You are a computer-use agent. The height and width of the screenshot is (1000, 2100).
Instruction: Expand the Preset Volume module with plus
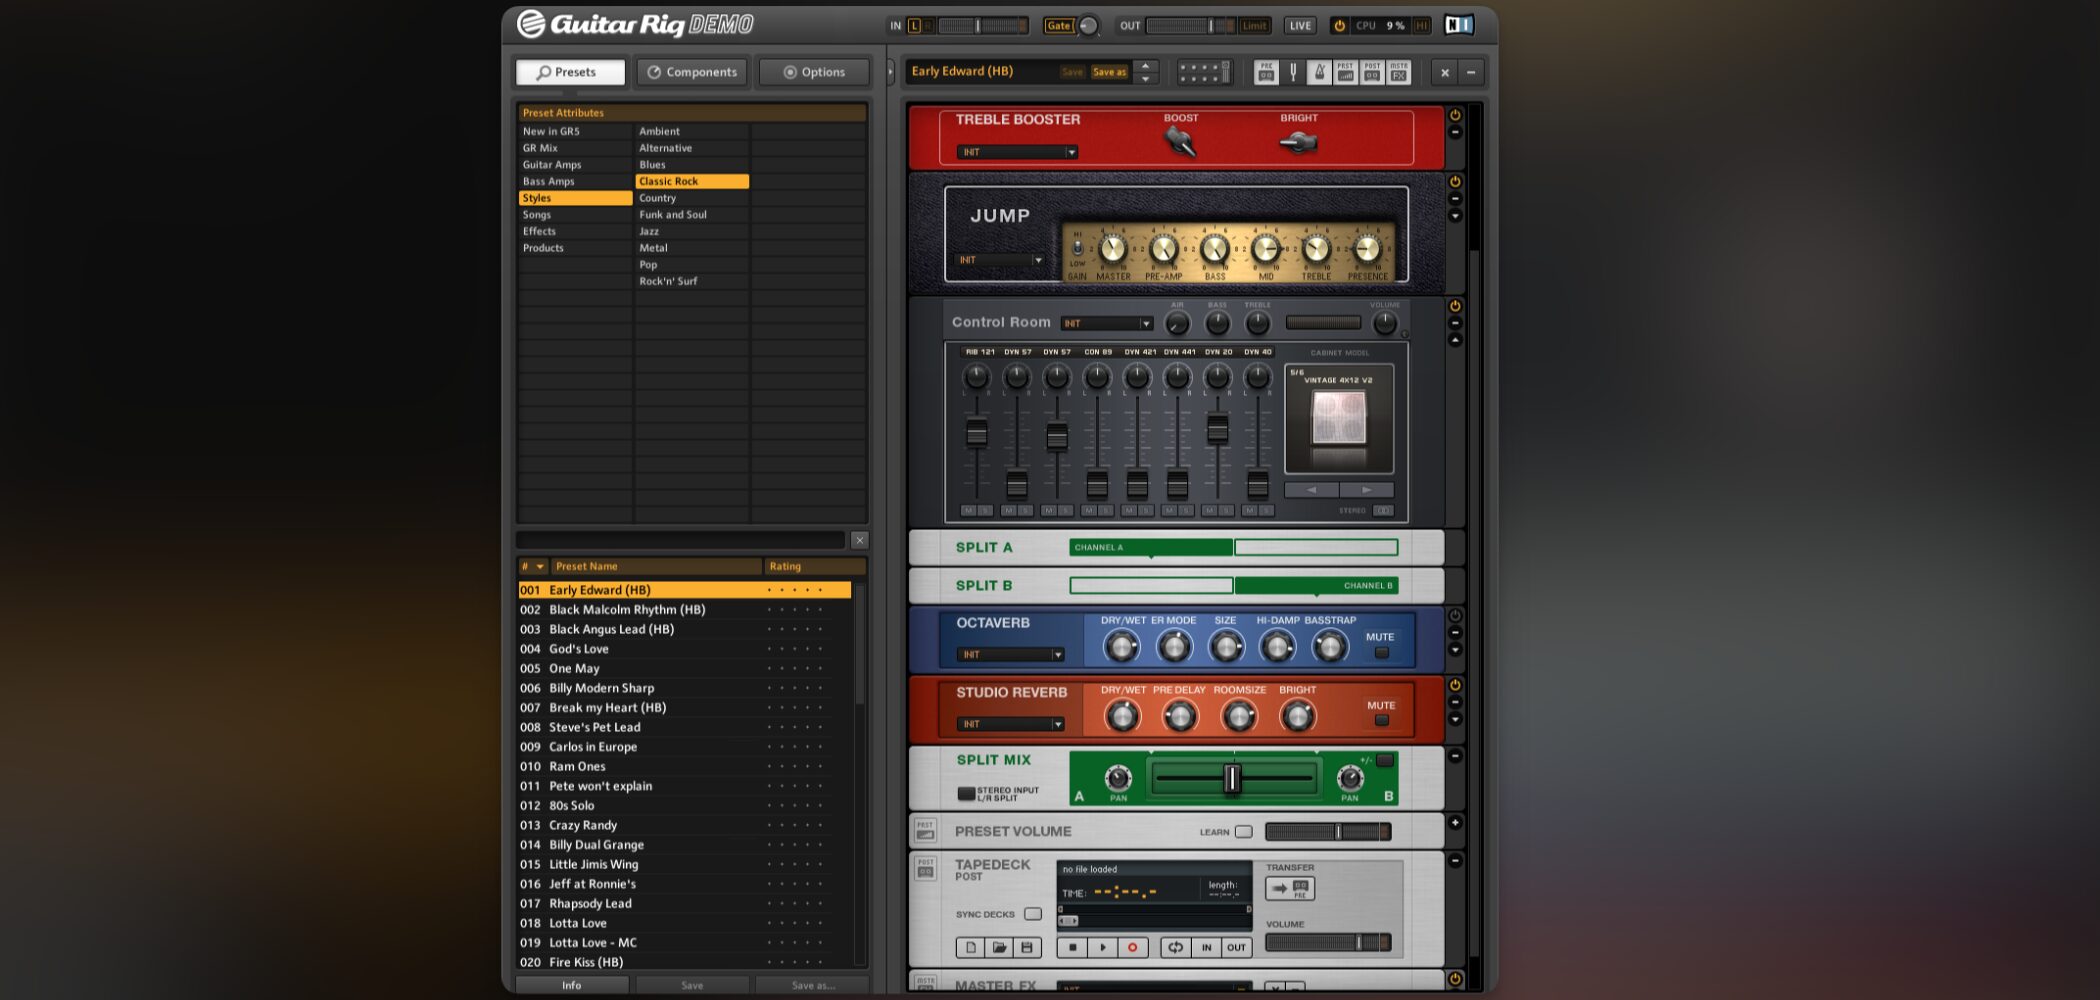pos(1455,822)
